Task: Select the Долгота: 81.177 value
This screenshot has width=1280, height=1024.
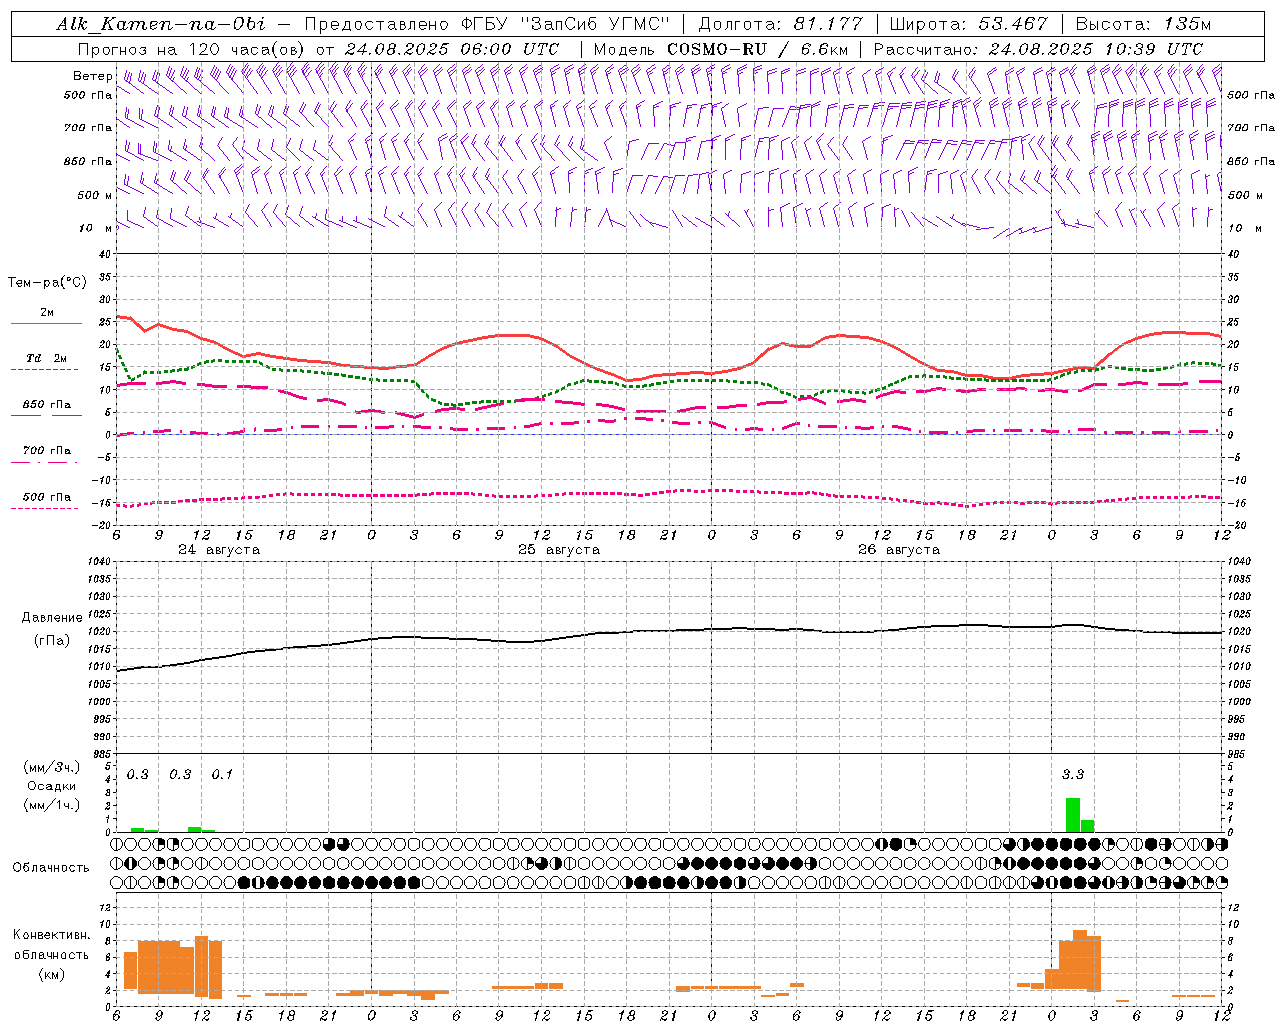Action: coord(780,24)
